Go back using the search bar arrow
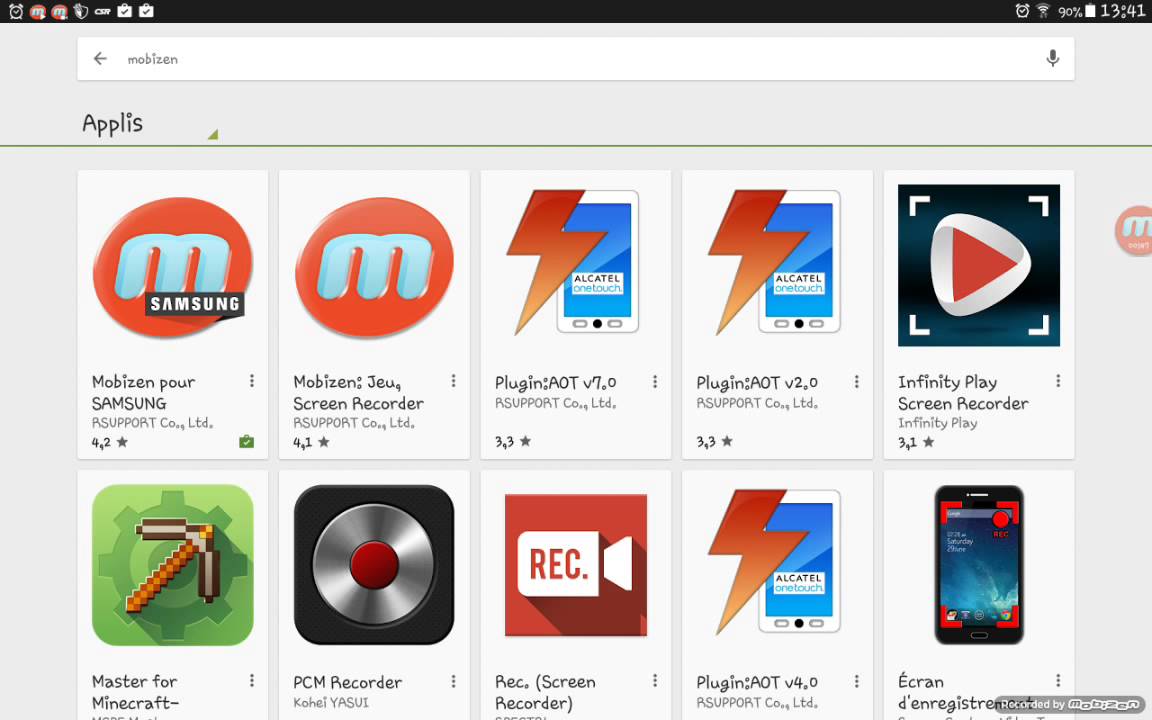Image resolution: width=1152 pixels, height=720 pixels. click(x=101, y=59)
